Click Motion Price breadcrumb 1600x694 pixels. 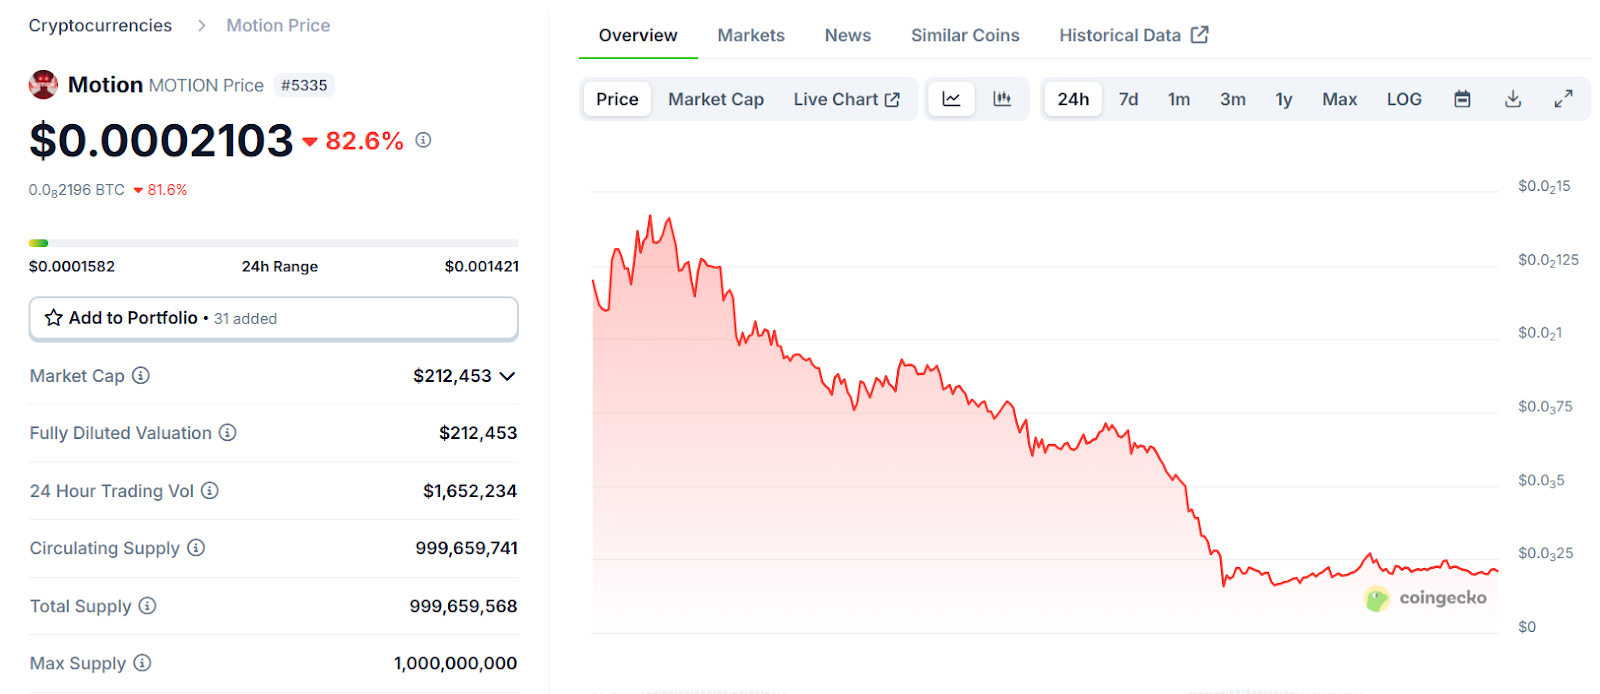pyautogui.click(x=278, y=25)
